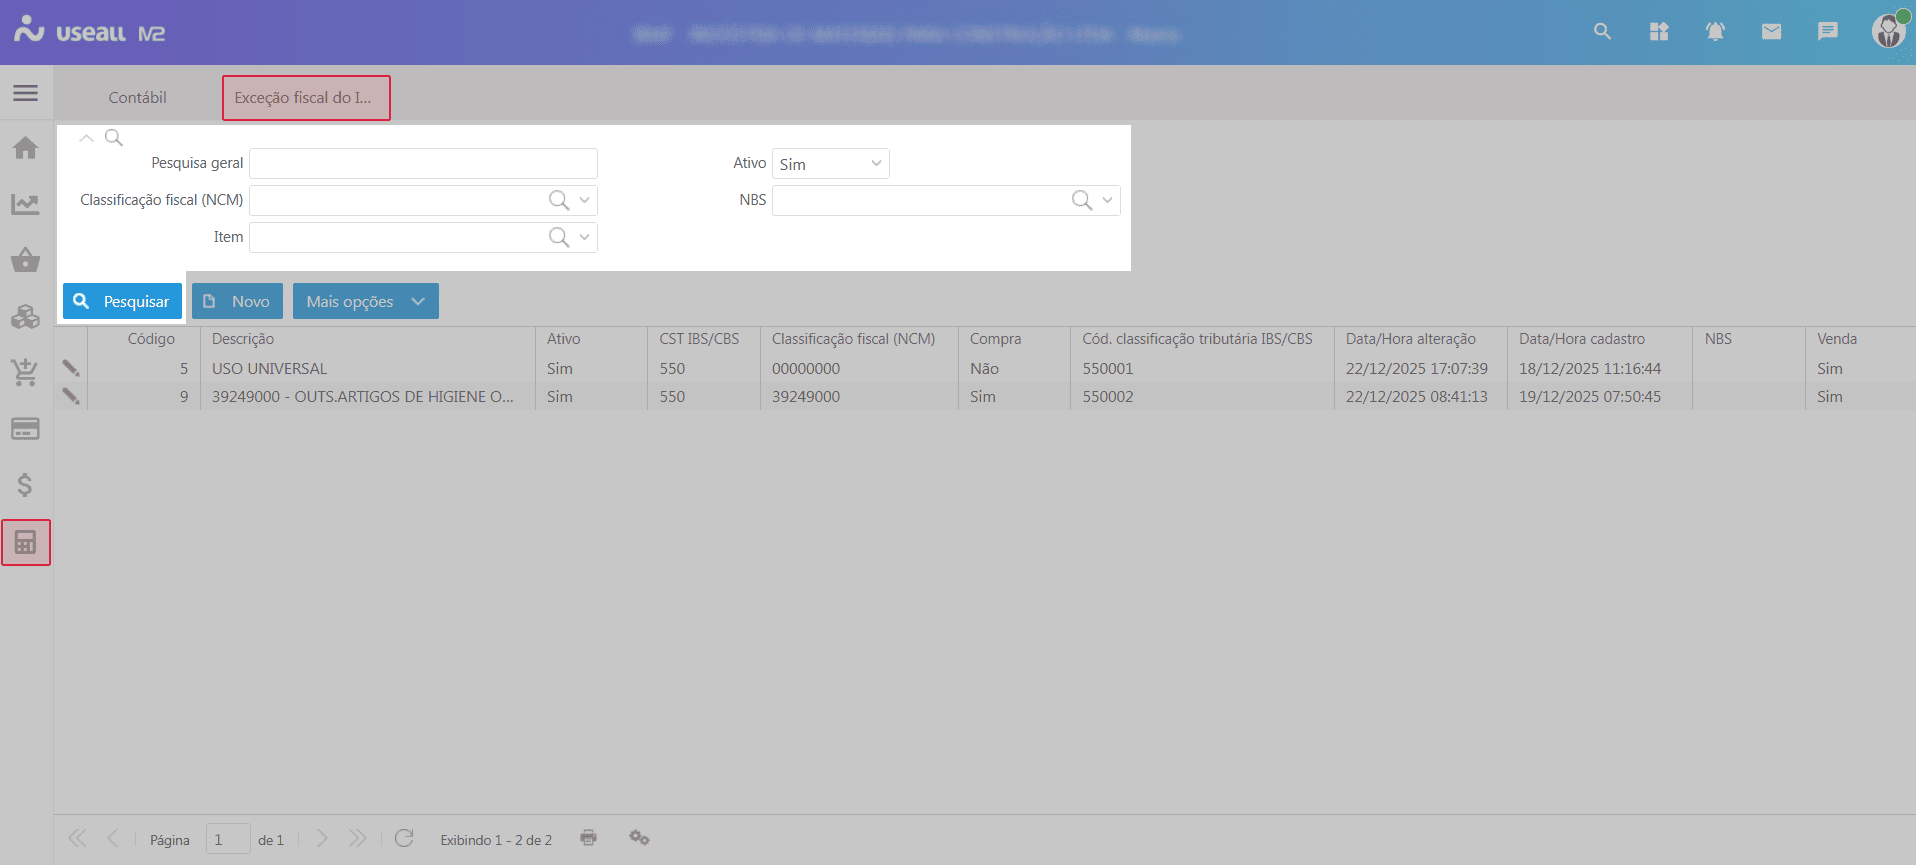1916x865 pixels.
Task: Refresh the grid results
Action: point(404,838)
